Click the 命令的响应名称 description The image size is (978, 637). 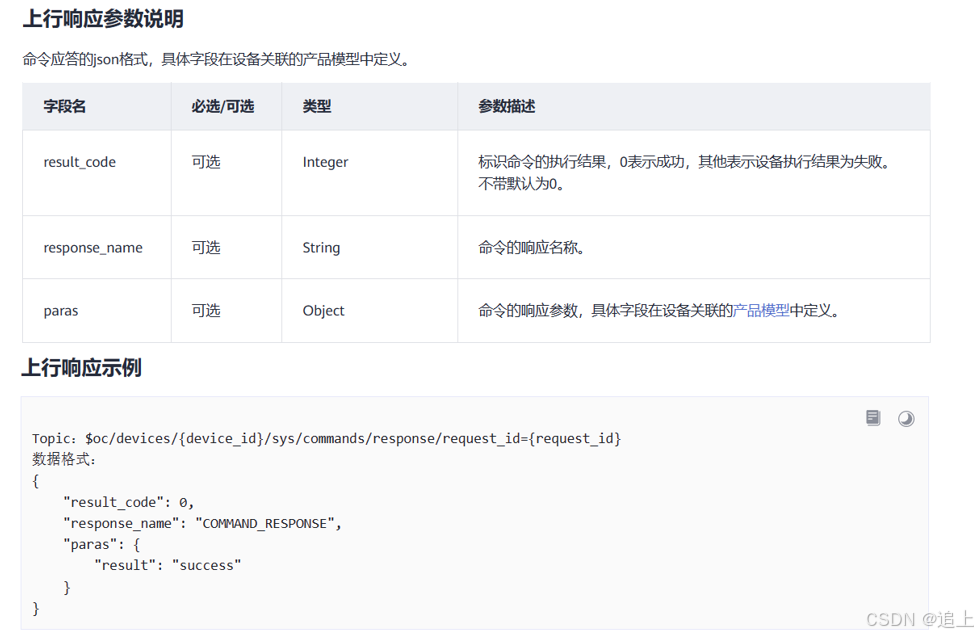pos(531,248)
